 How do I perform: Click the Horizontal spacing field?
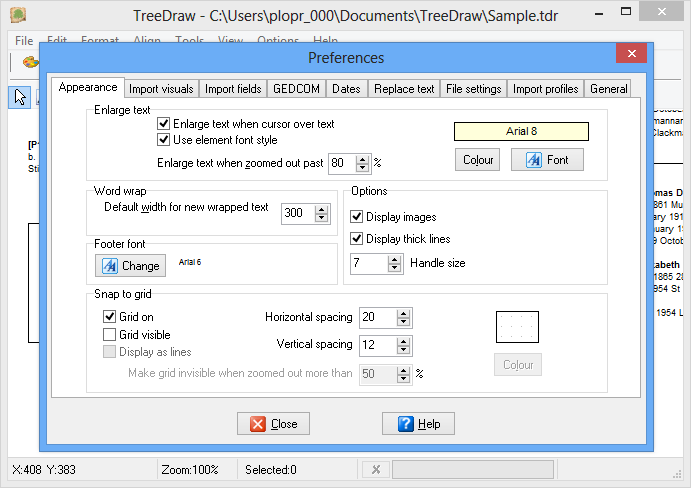(378, 317)
